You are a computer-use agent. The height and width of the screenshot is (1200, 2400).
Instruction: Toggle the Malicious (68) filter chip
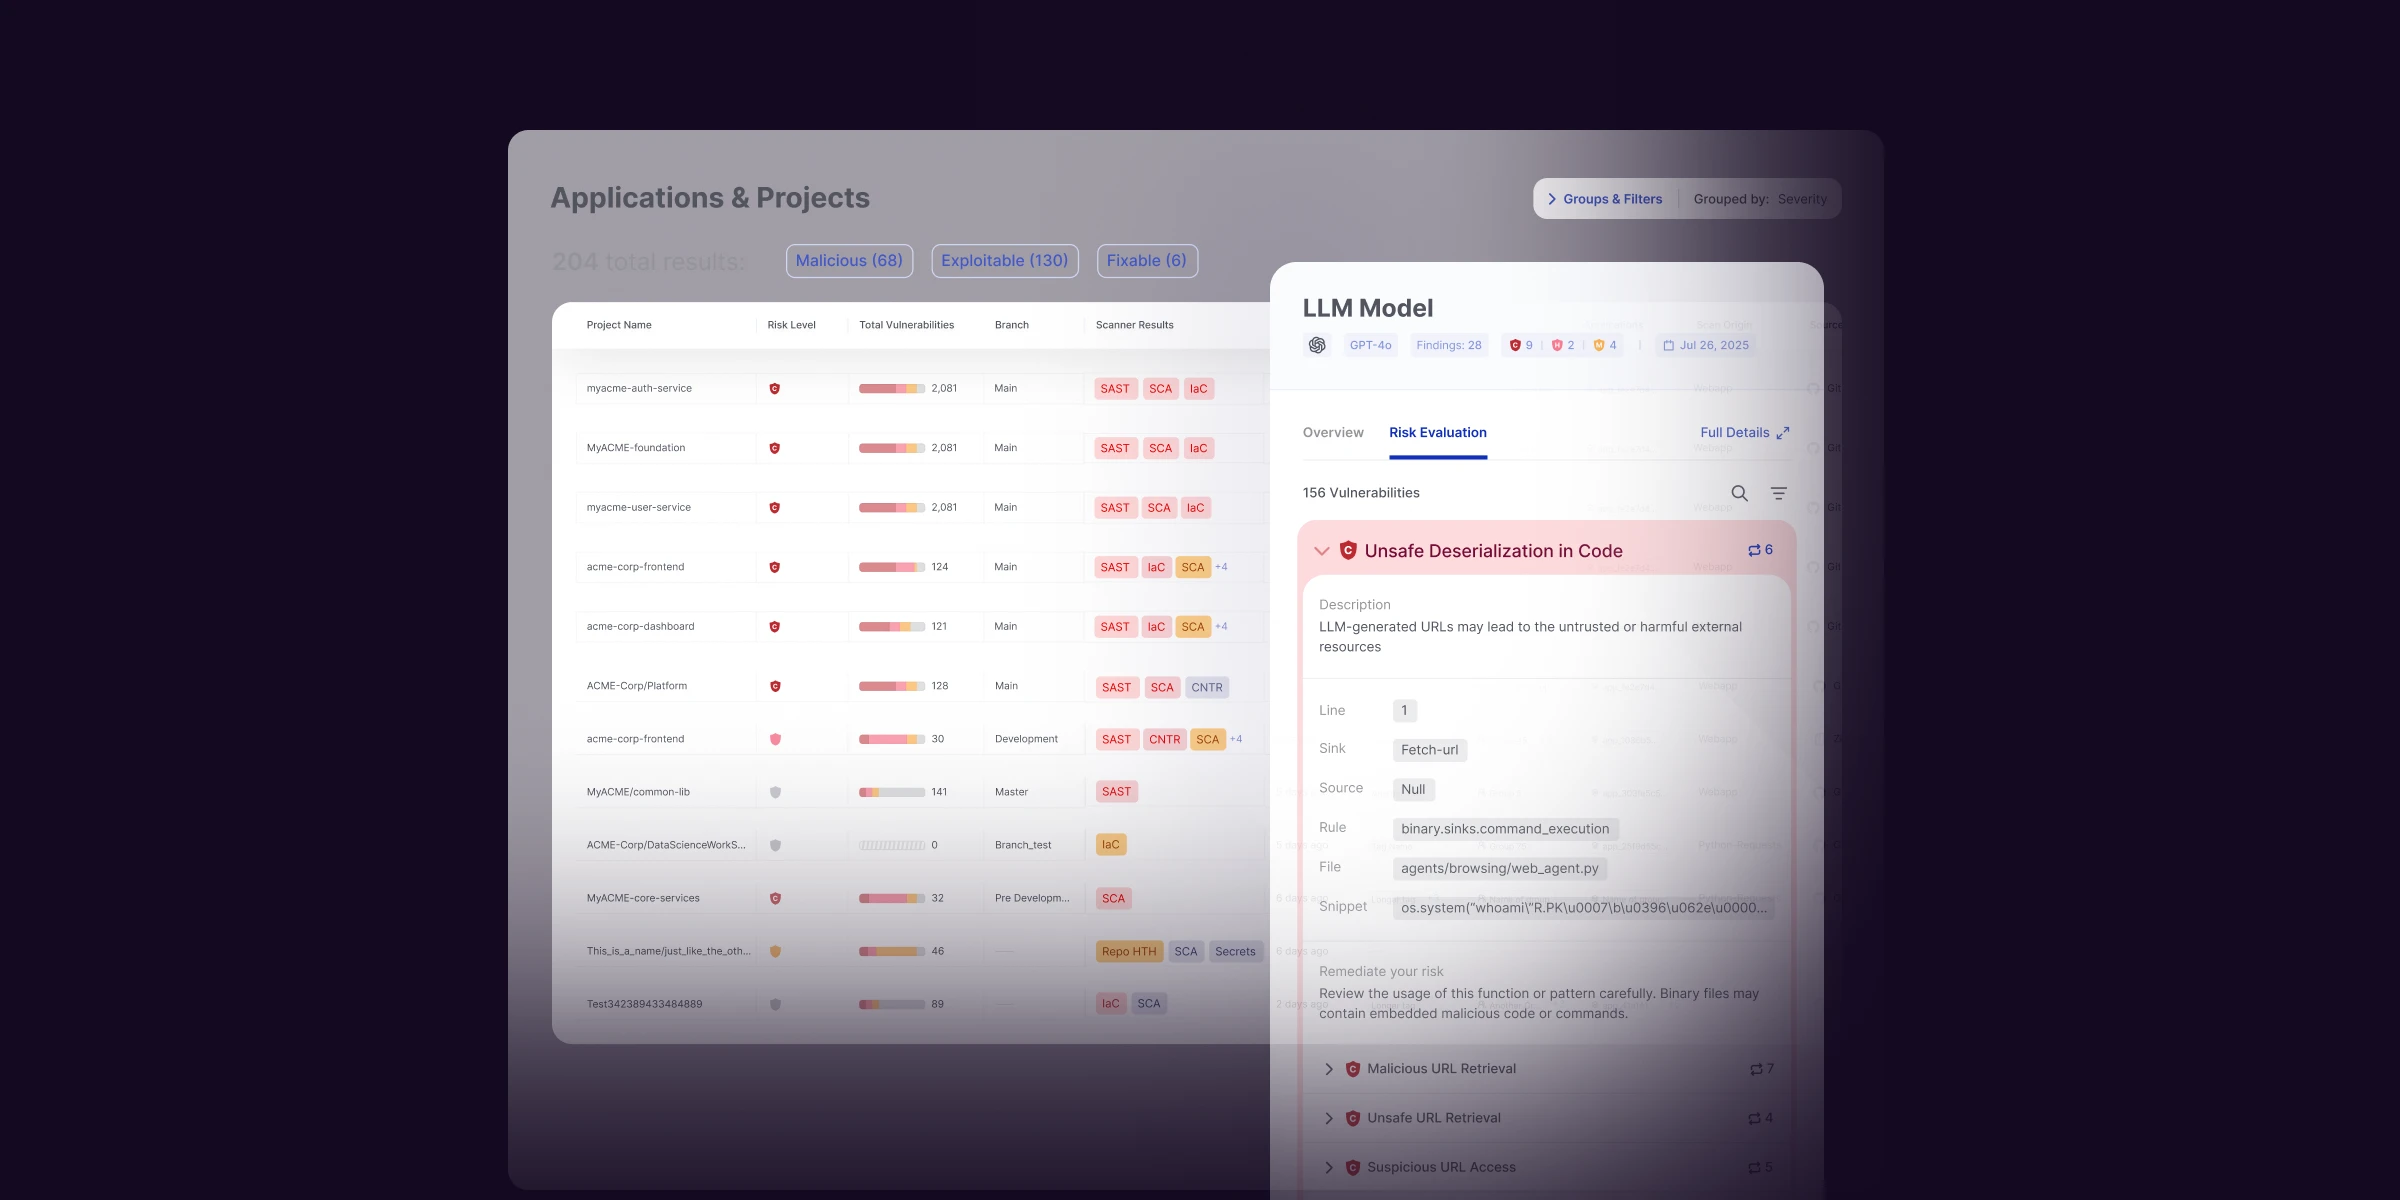849,261
